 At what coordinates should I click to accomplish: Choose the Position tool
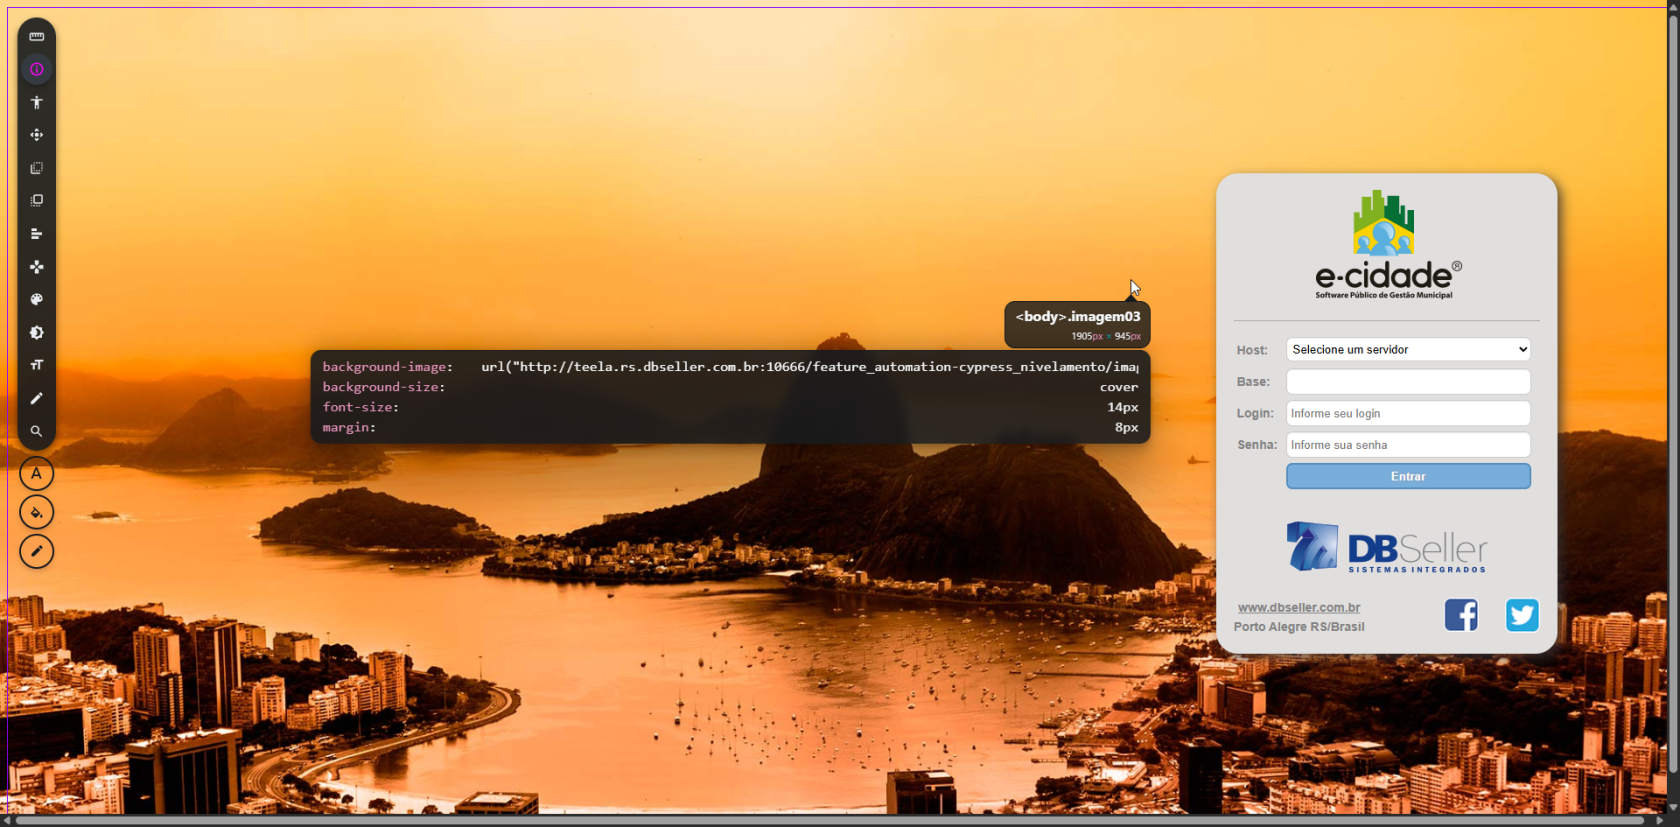point(37,267)
